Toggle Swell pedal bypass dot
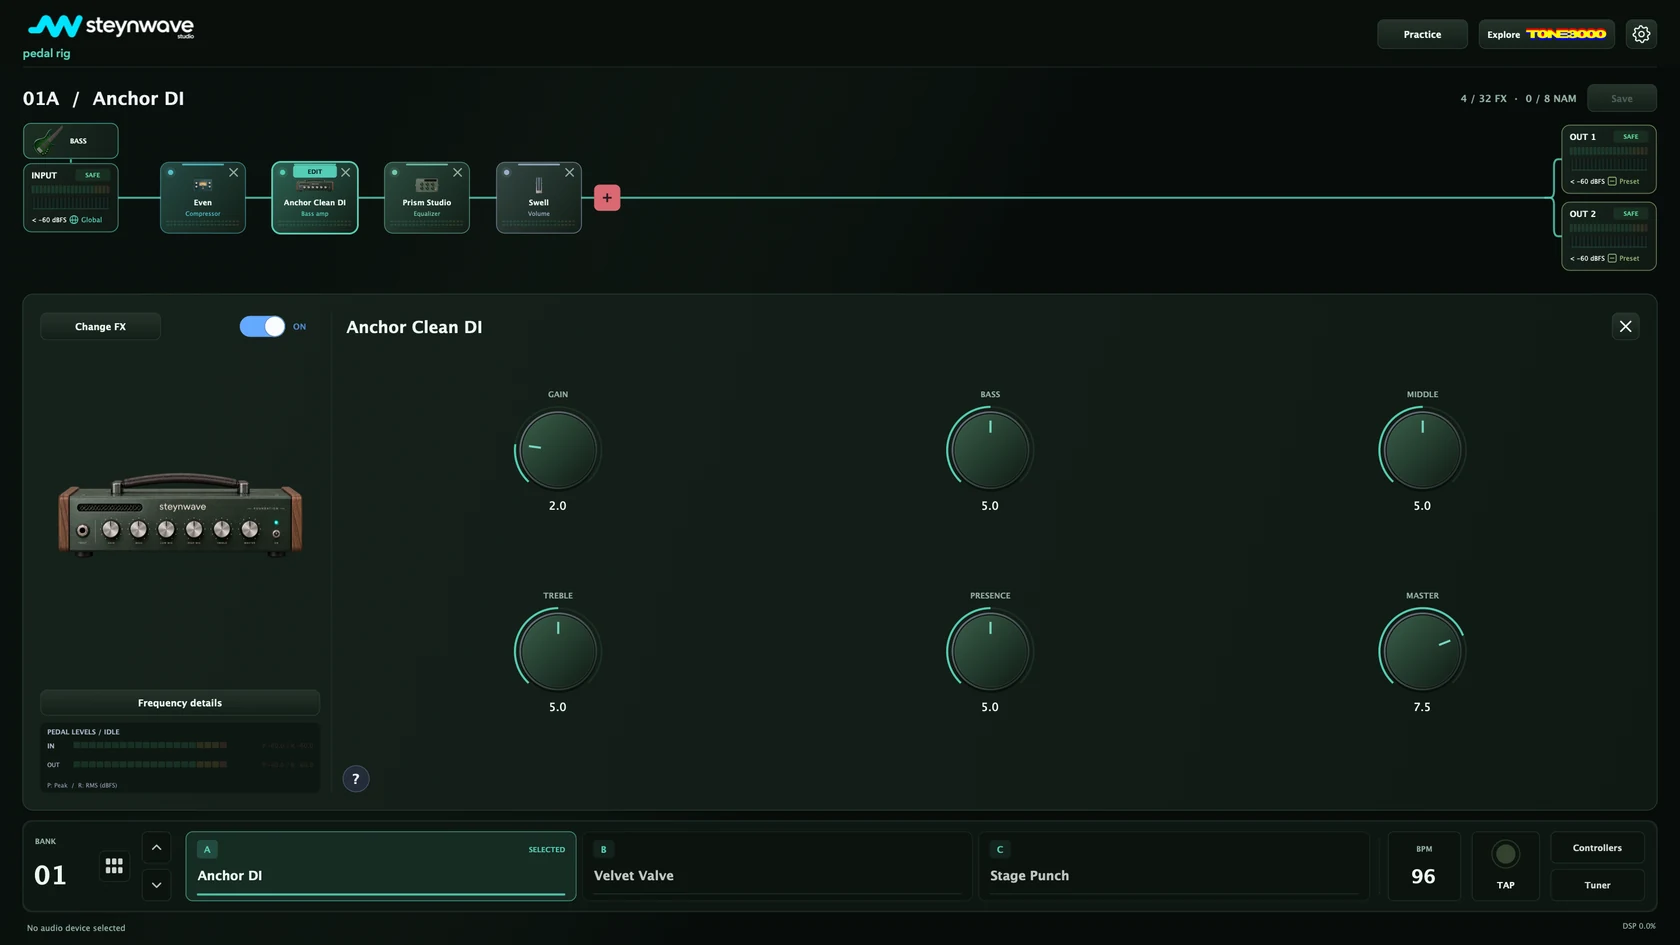Image resolution: width=1680 pixels, height=945 pixels. point(507,172)
